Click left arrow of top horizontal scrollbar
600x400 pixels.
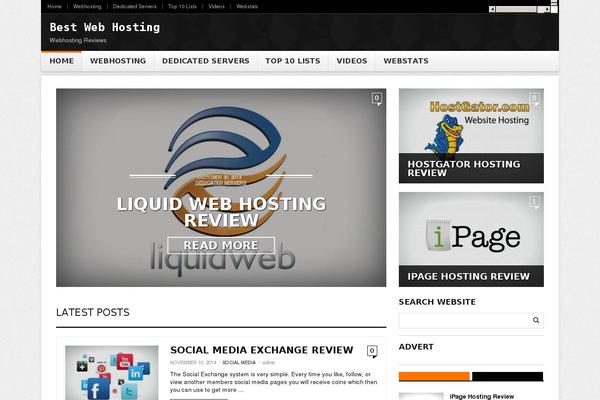point(492,9)
